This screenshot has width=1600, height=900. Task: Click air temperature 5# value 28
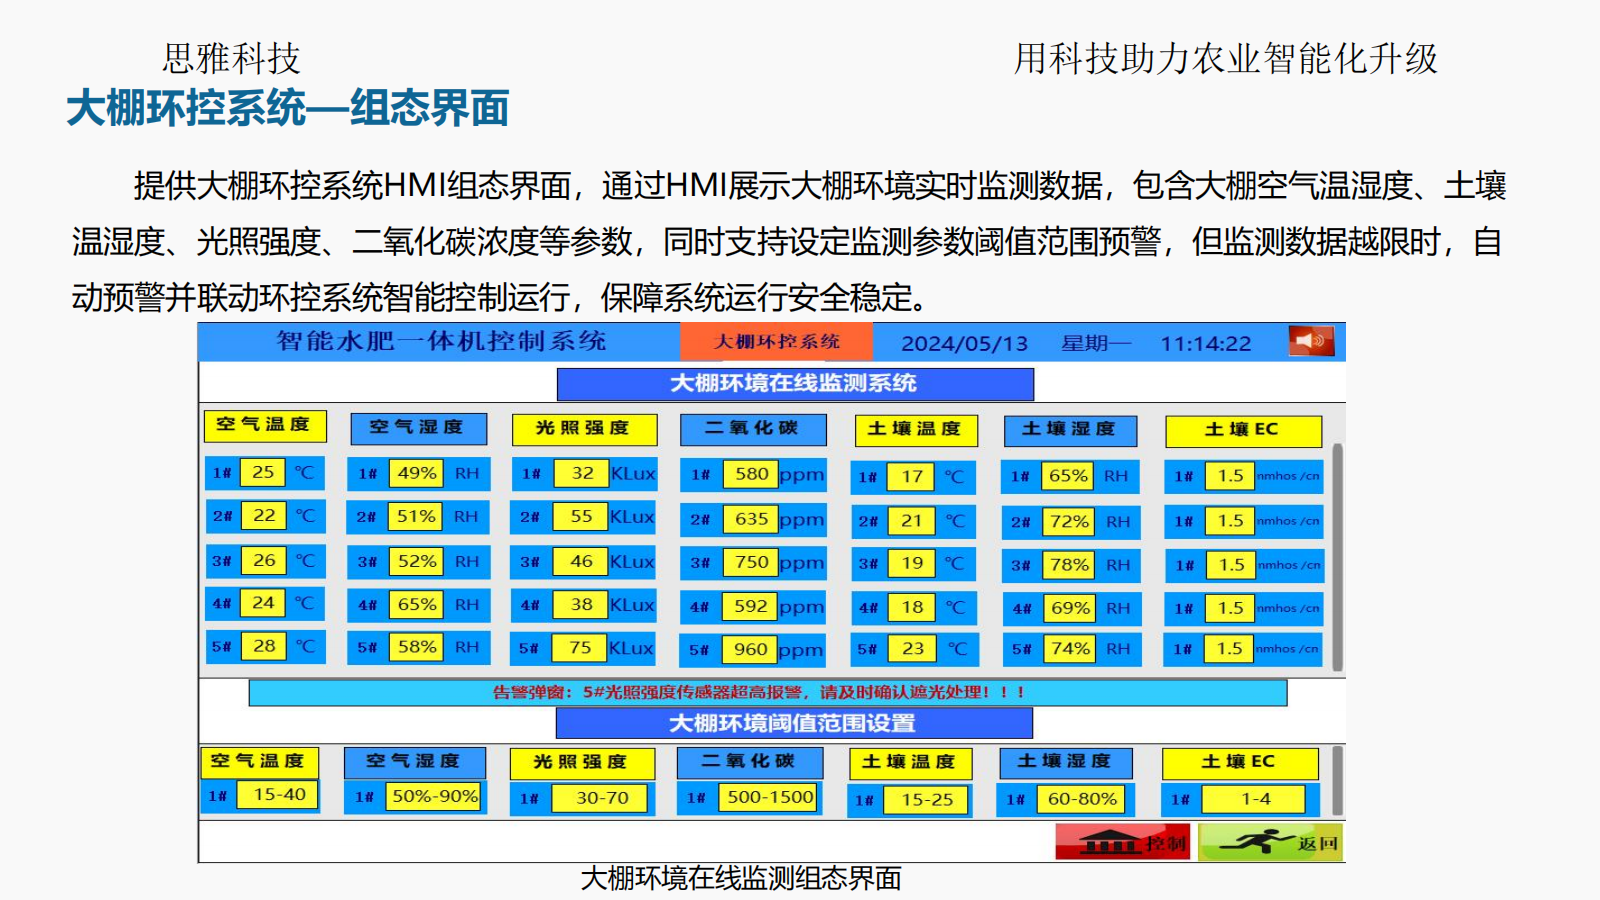pos(263,646)
